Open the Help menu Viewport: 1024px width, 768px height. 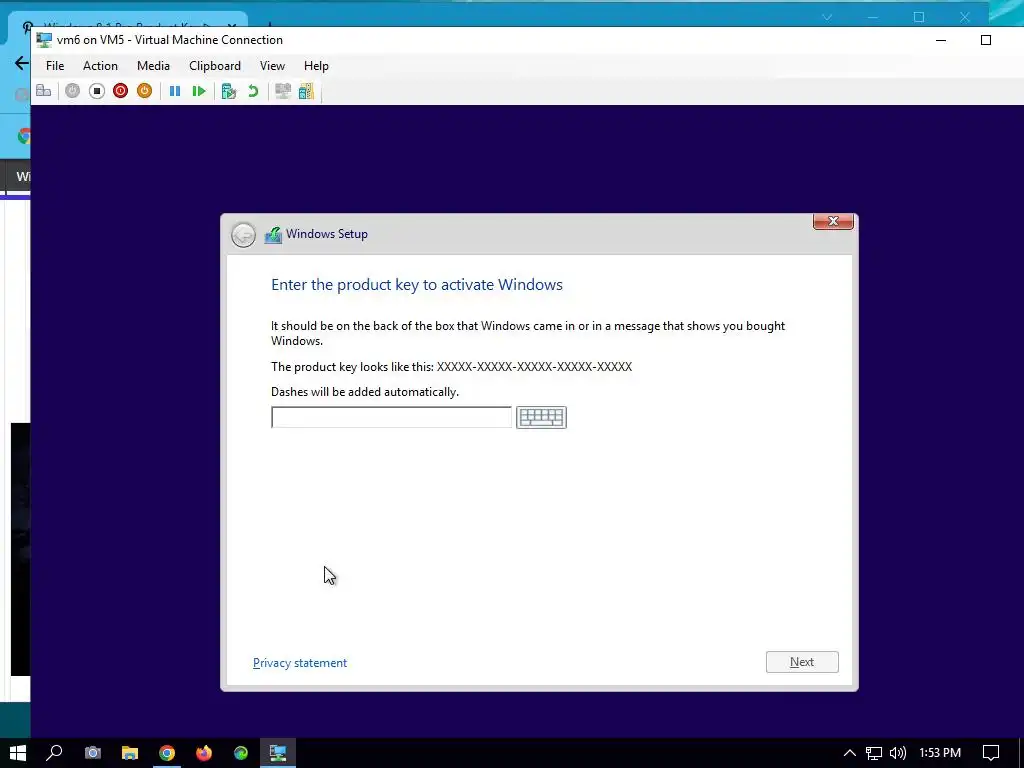pos(316,66)
